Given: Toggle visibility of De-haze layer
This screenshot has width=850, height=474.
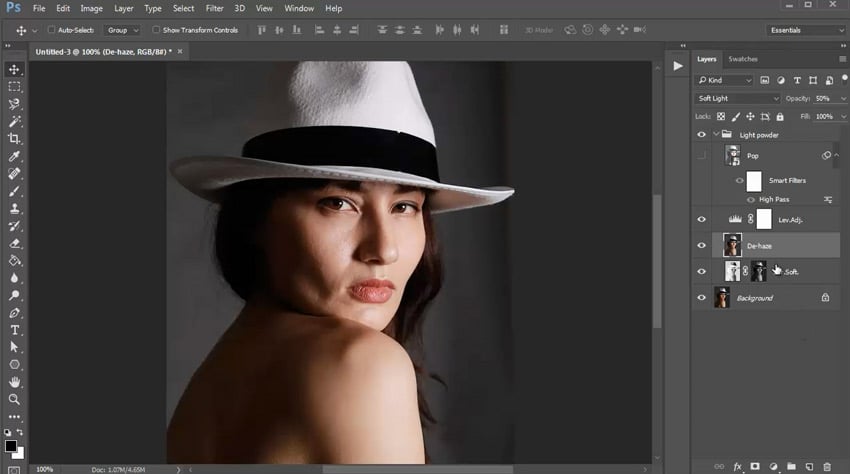Looking at the screenshot, I should [701, 245].
